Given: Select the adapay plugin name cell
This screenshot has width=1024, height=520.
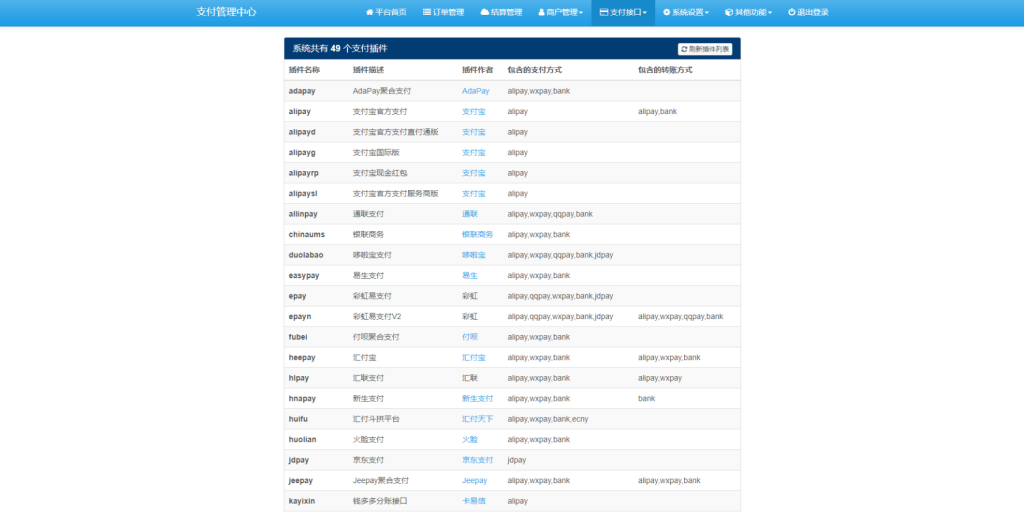Looking at the screenshot, I should (x=302, y=91).
